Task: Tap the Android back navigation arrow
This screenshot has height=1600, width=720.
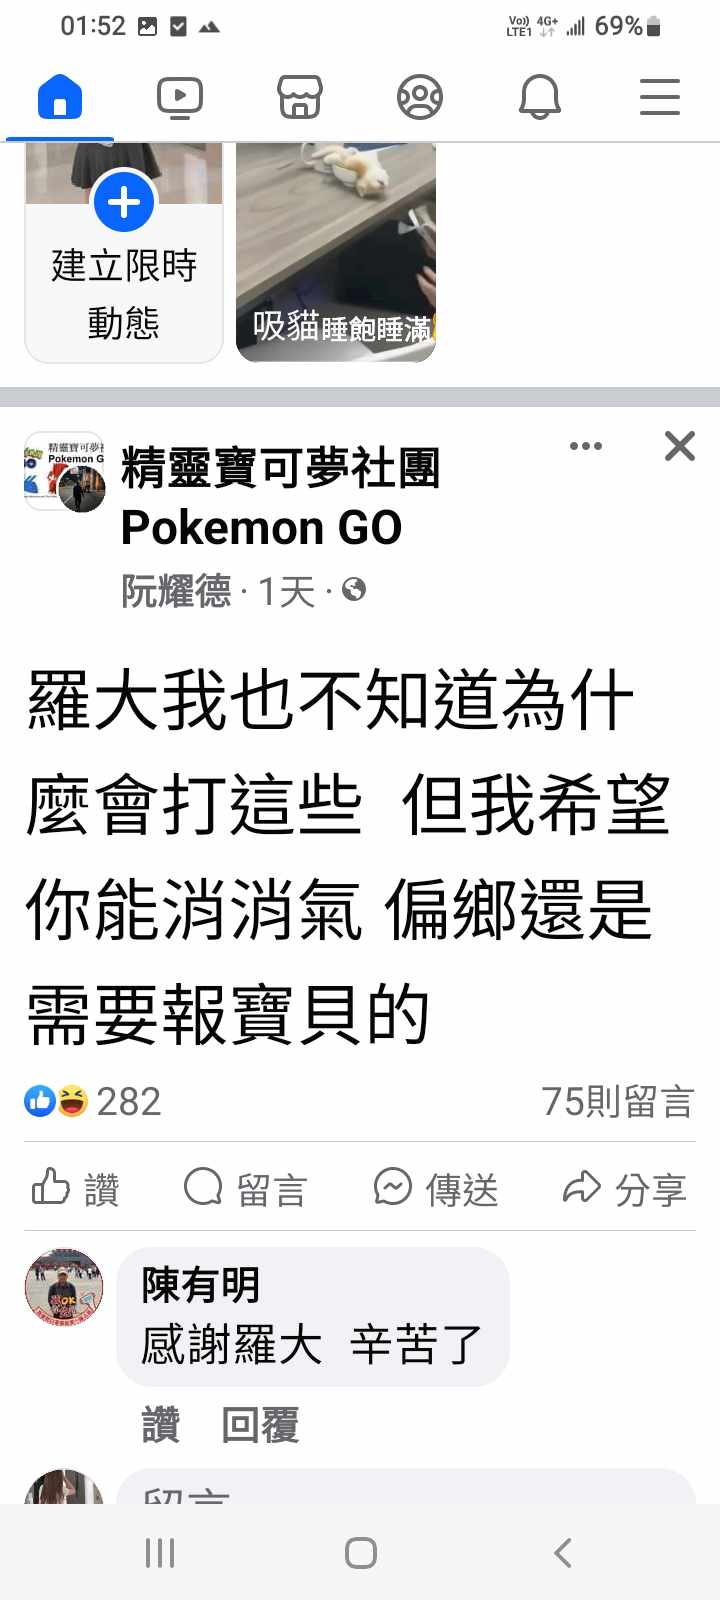Action: click(x=563, y=1552)
